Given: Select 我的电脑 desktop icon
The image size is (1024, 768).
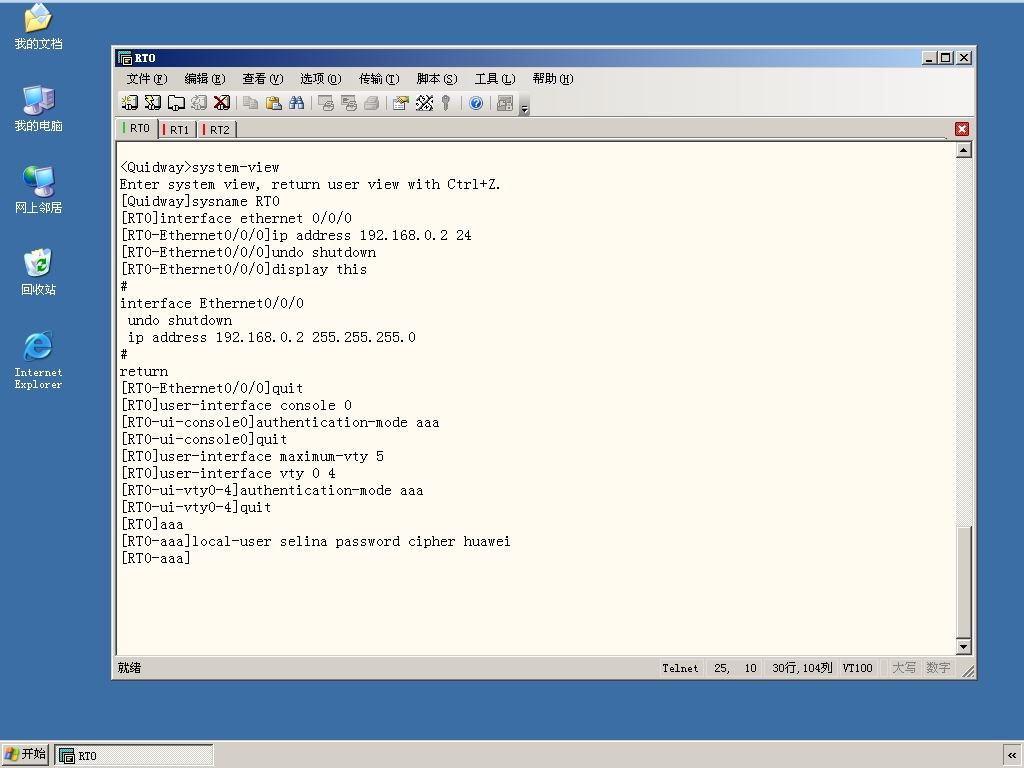Looking at the screenshot, I should tap(38, 108).
